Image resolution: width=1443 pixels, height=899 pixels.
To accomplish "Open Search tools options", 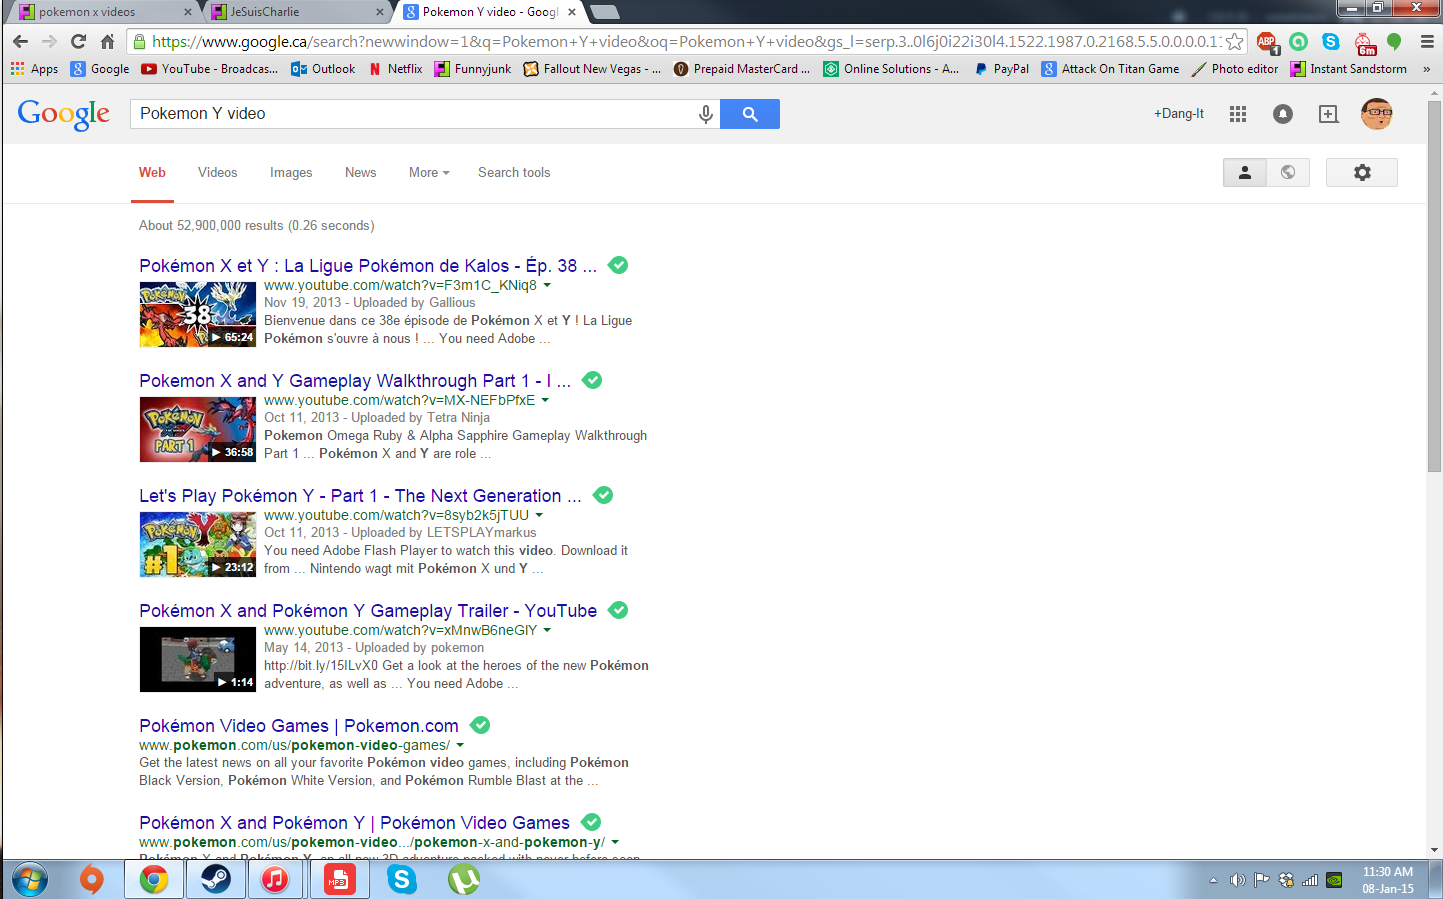I will click(x=514, y=172).
